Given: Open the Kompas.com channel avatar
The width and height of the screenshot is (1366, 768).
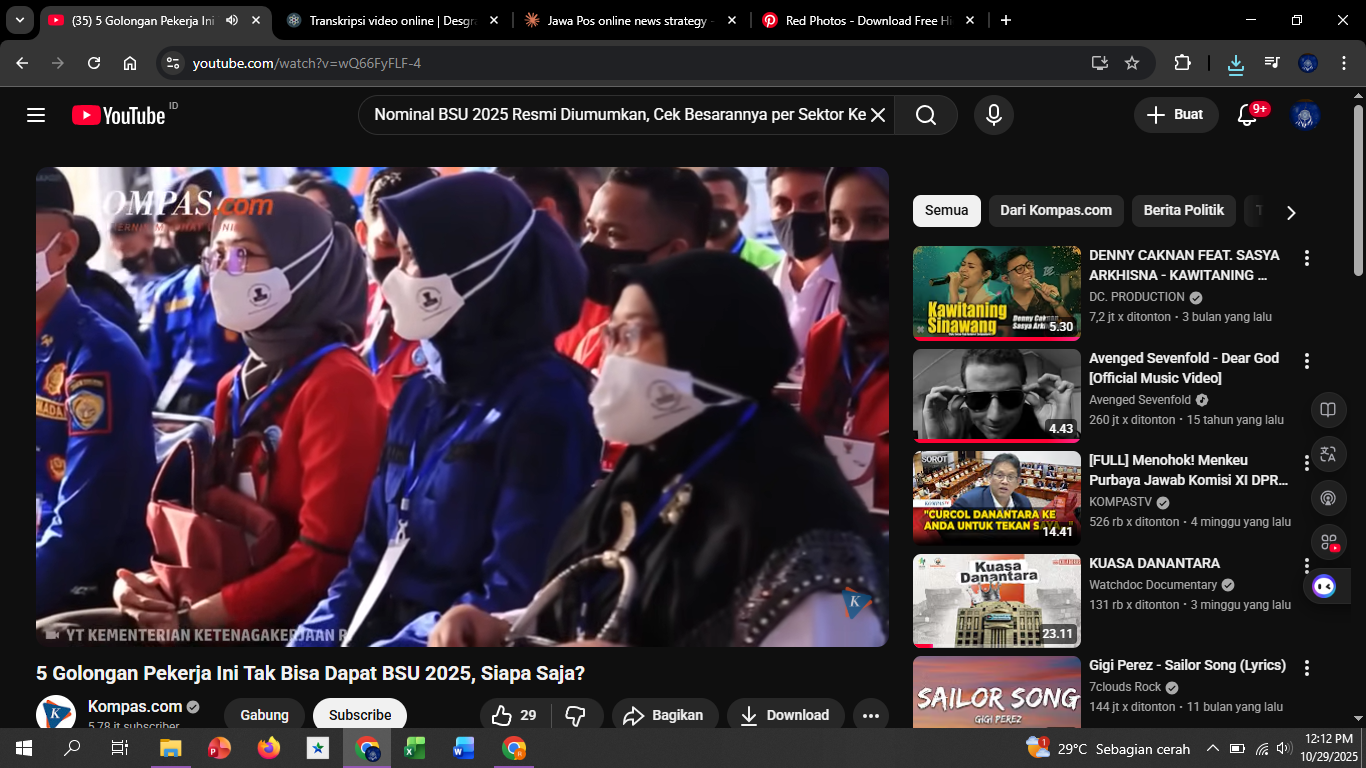Looking at the screenshot, I should (56, 712).
